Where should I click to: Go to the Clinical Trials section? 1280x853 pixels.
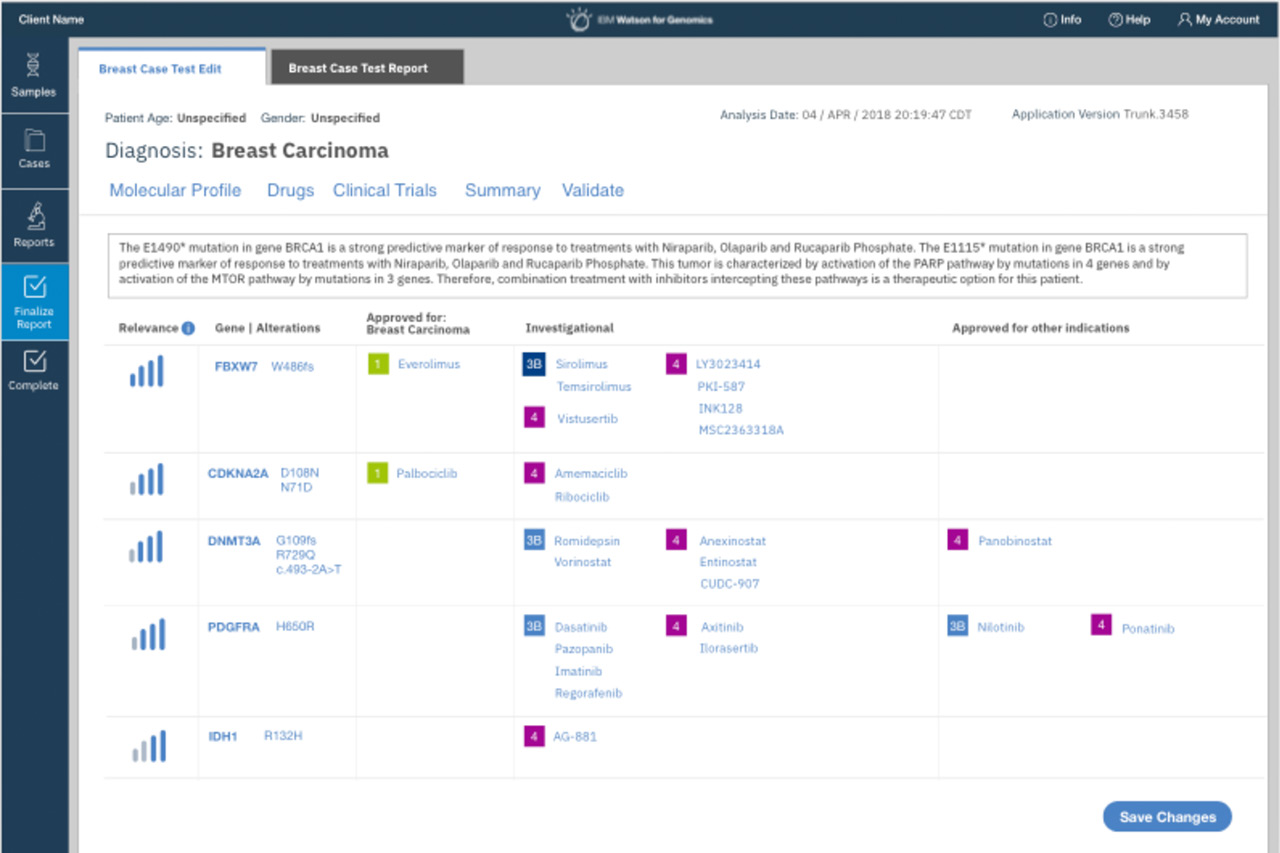[x=385, y=190]
